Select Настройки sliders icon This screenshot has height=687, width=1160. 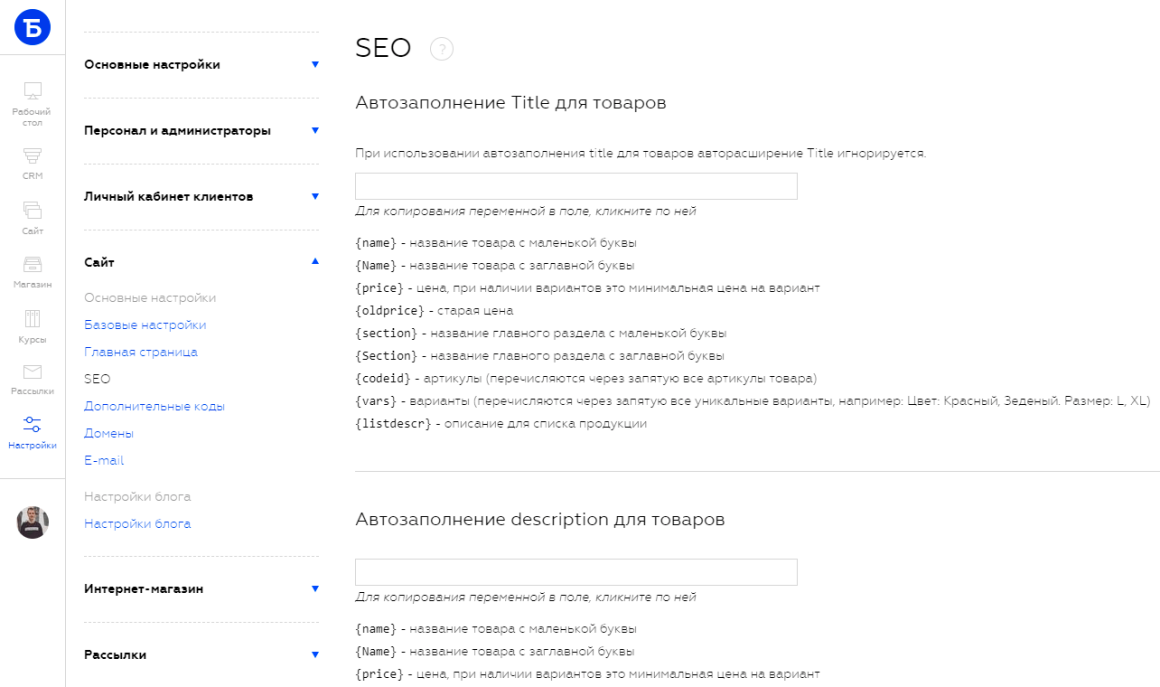(33, 433)
